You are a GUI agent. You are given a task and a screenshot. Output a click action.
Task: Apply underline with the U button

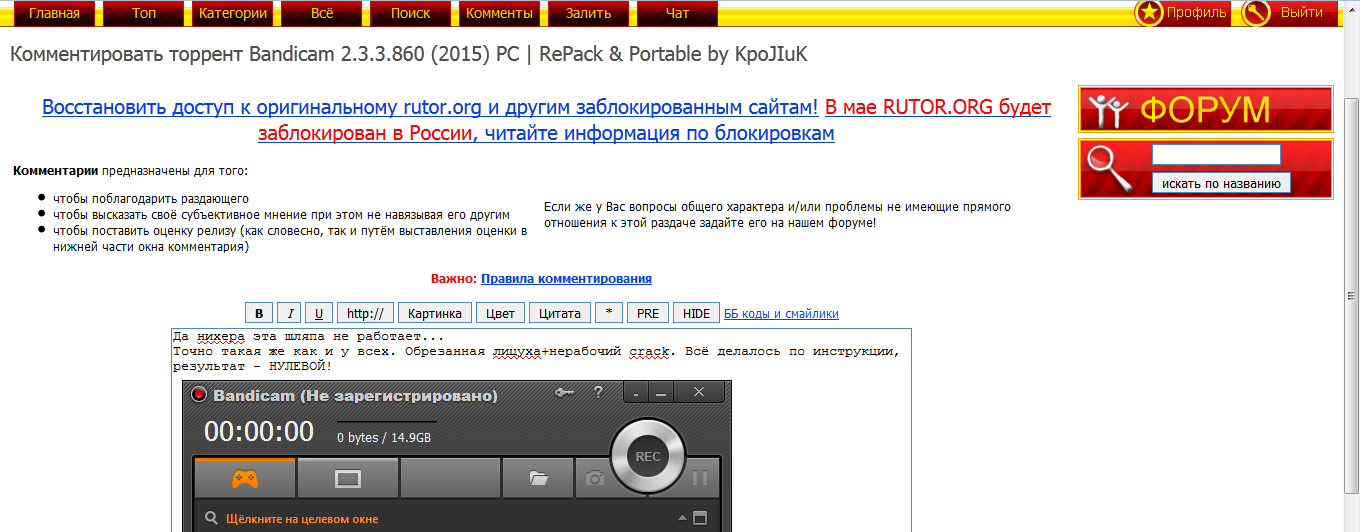[x=318, y=313]
